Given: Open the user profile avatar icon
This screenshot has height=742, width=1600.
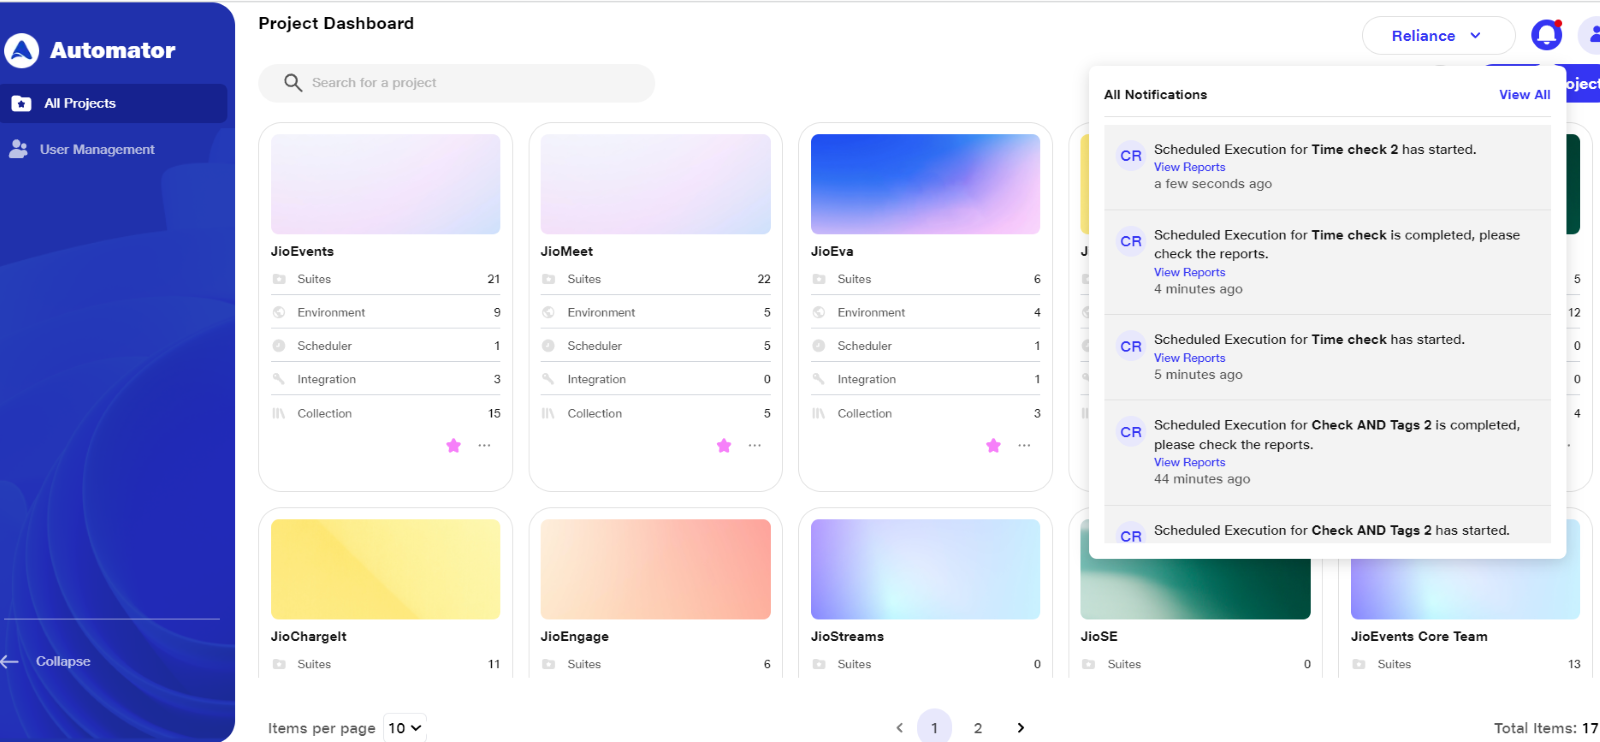Looking at the screenshot, I should 1590,35.
